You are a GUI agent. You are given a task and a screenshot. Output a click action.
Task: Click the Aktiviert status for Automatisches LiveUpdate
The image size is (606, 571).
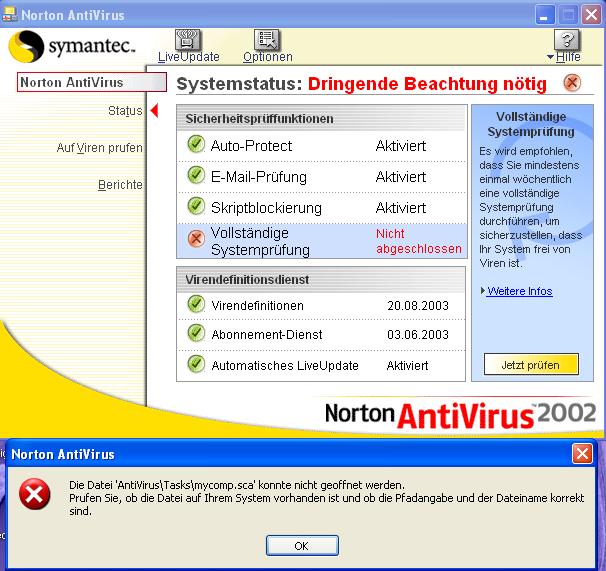pyautogui.click(x=407, y=366)
